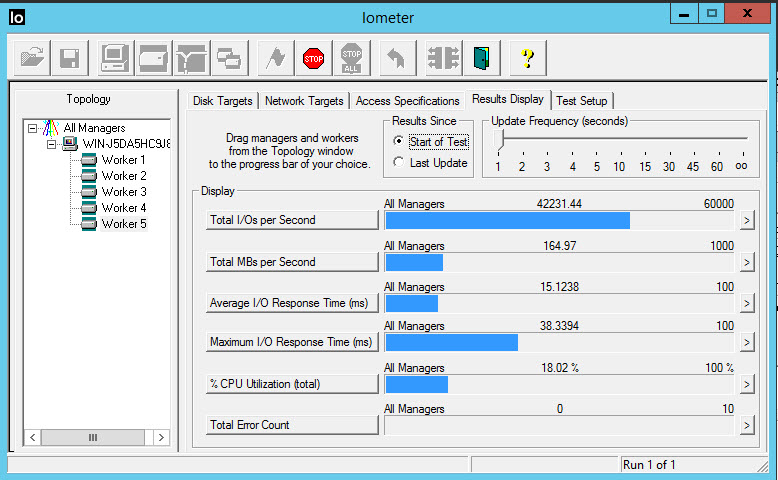Image resolution: width=778 pixels, height=480 pixels.
Task: Select WIN-J5DA5HC9J8 manager in topology tree
Action: point(126,144)
